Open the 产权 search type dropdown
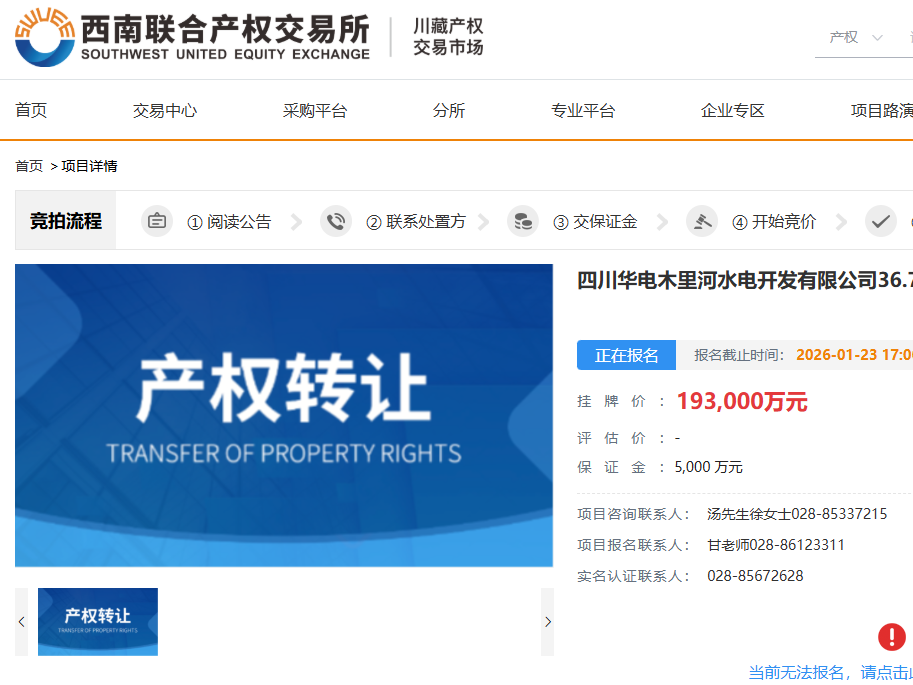The image size is (913, 685). pyautogui.click(x=856, y=37)
